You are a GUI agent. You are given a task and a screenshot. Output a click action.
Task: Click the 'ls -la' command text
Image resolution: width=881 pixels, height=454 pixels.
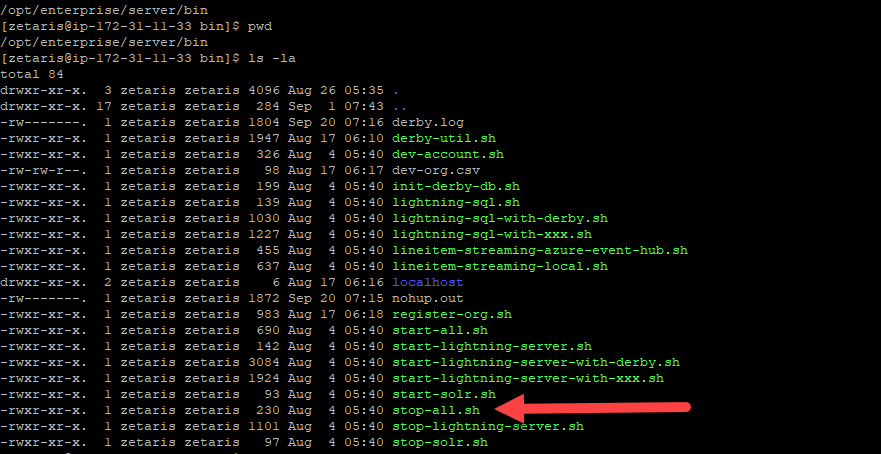click(271, 58)
